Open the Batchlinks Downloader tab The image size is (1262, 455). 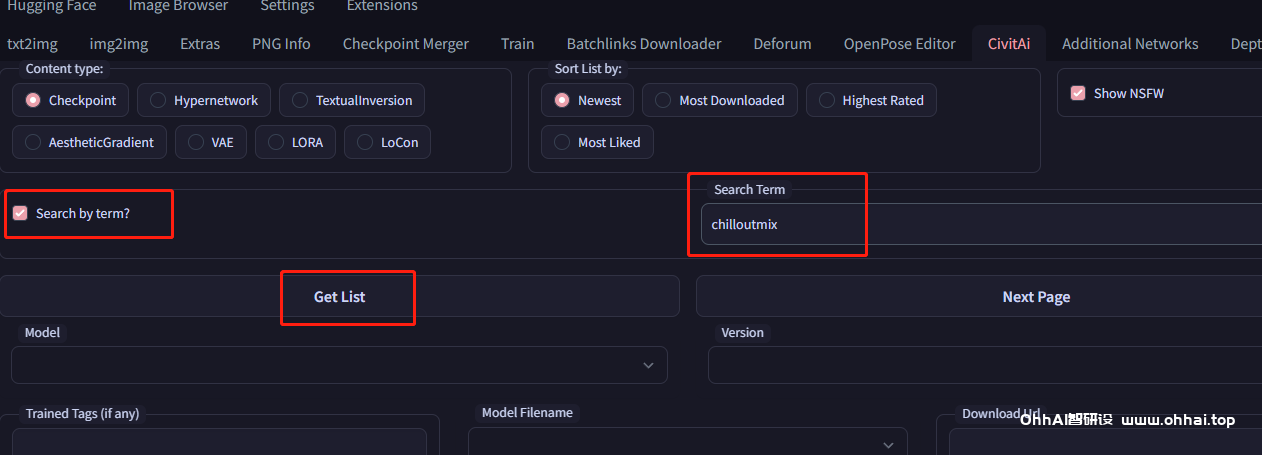(x=644, y=43)
